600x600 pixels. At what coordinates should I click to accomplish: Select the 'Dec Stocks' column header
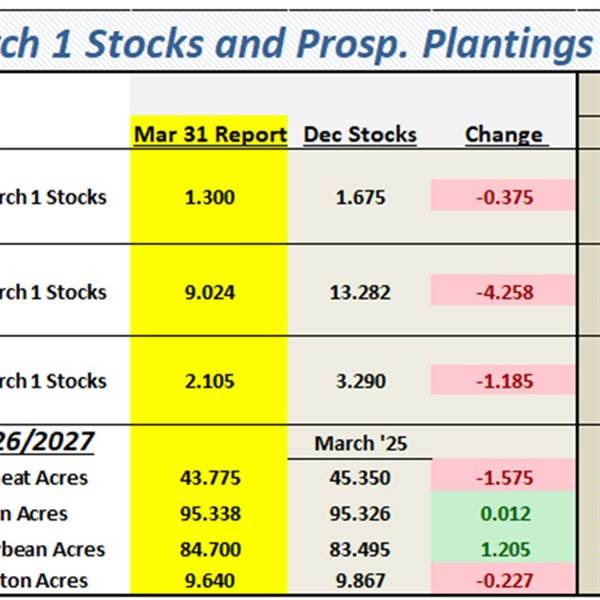(360, 134)
